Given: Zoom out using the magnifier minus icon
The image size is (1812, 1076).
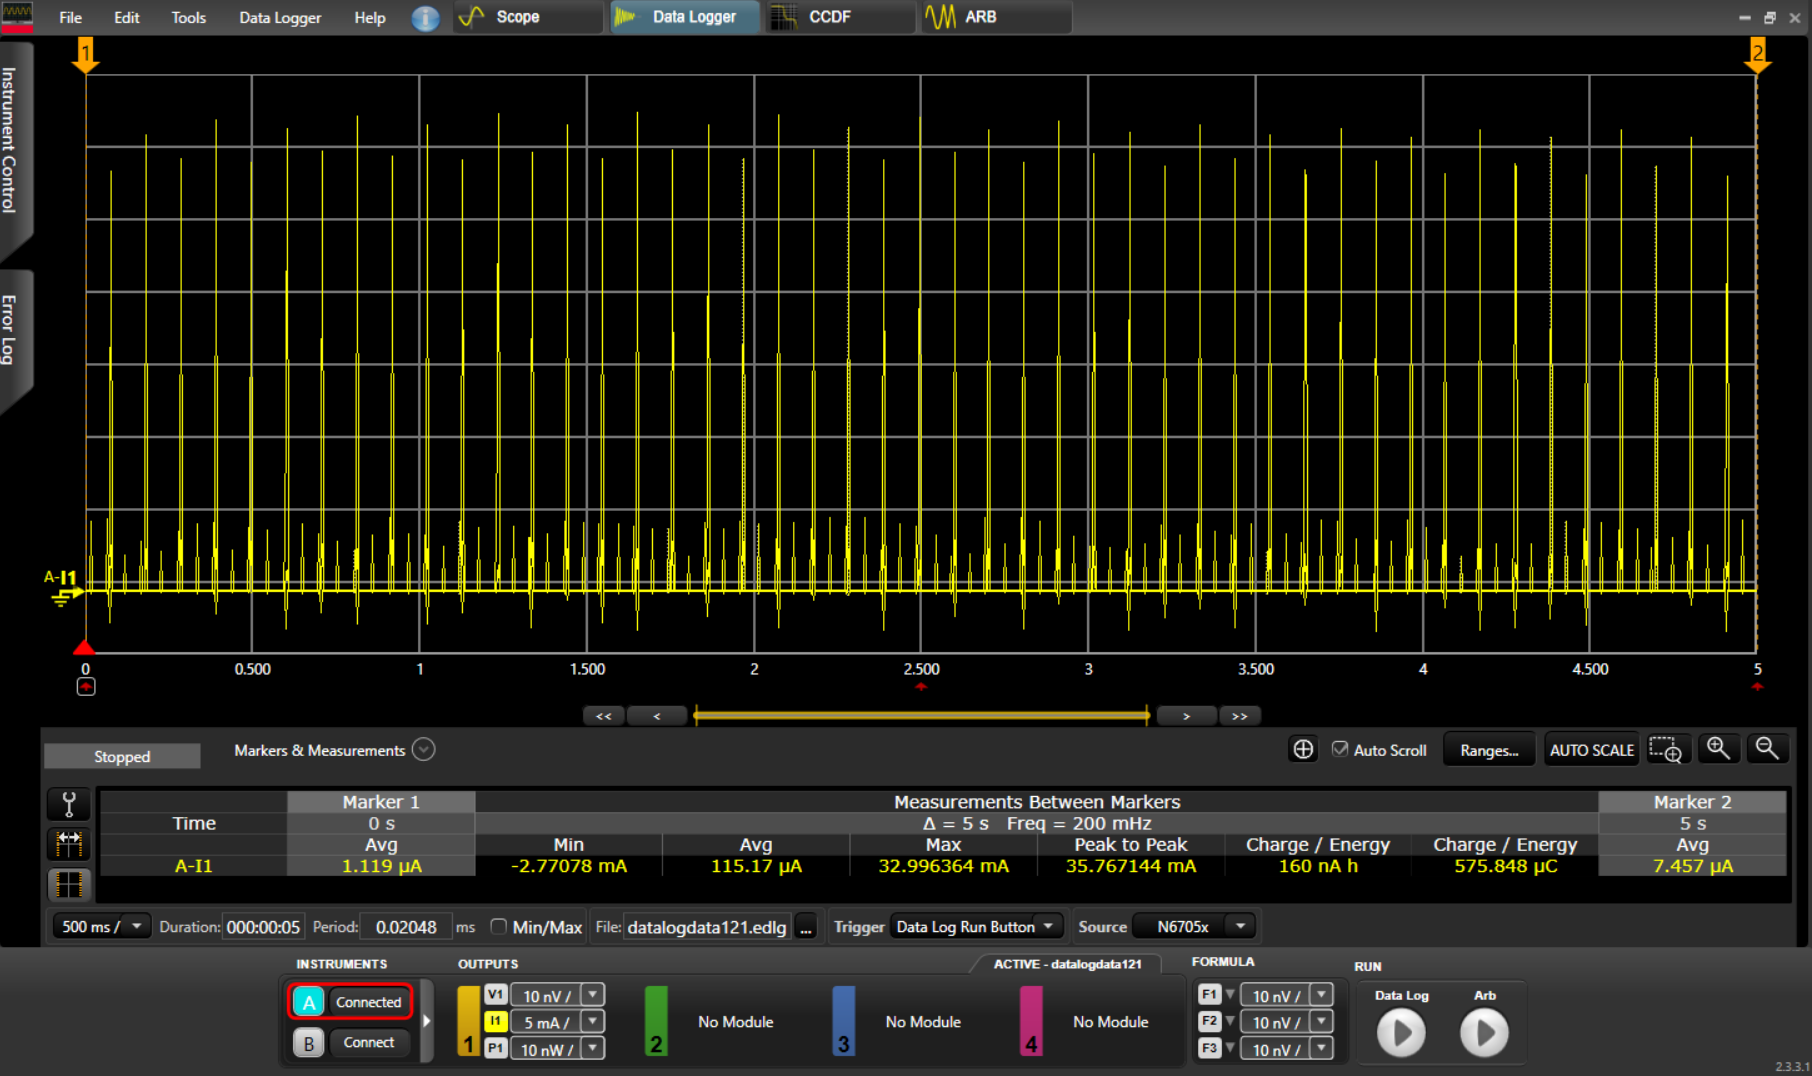Looking at the screenshot, I should point(1767,749).
